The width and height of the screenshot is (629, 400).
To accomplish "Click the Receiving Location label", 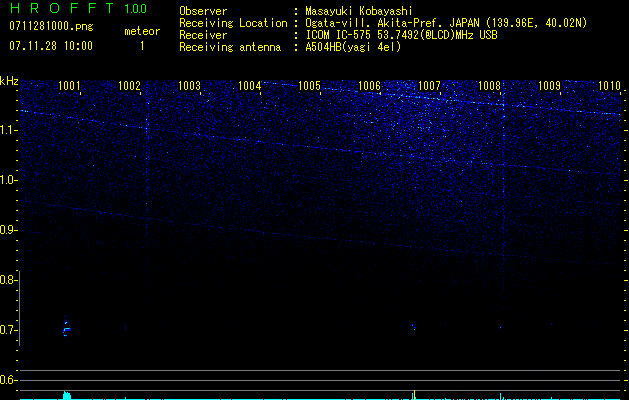I will pos(233,23).
